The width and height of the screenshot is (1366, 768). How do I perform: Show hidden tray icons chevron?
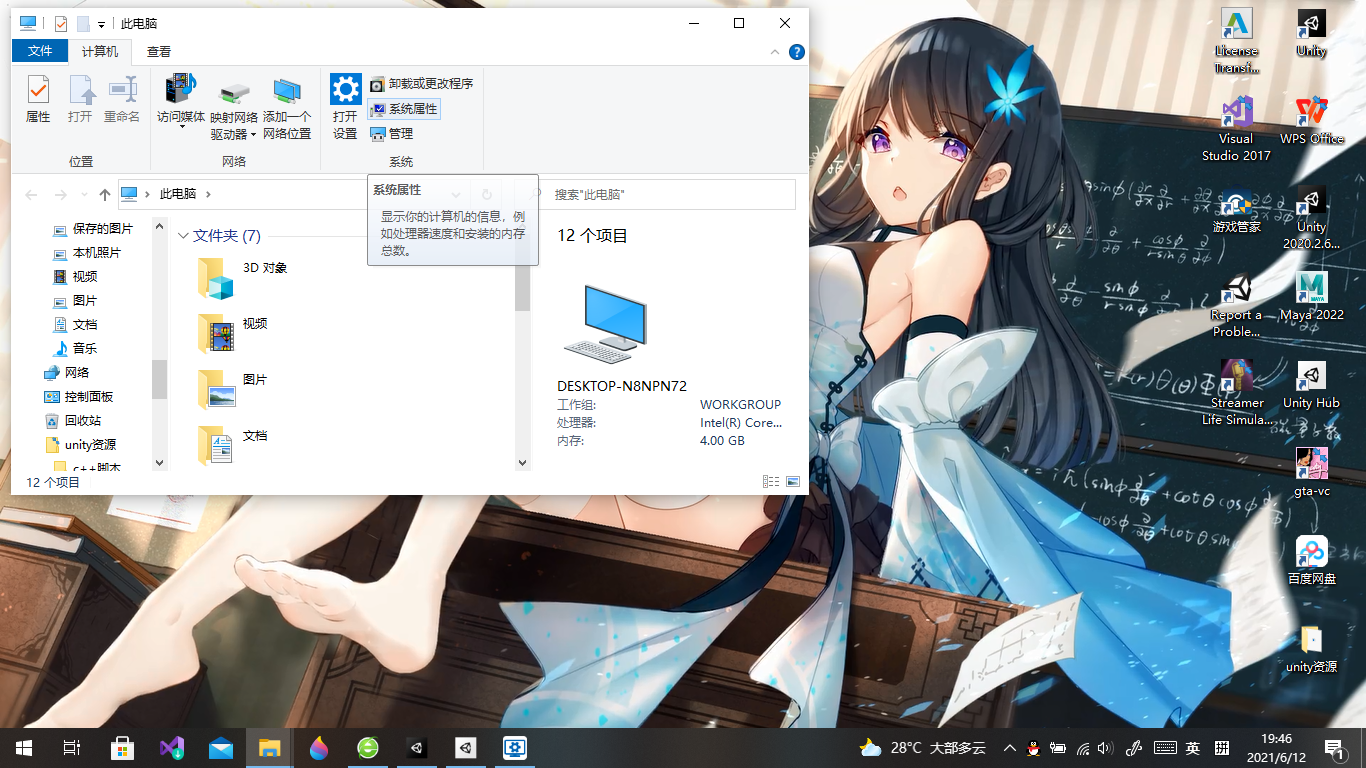click(x=1010, y=748)
